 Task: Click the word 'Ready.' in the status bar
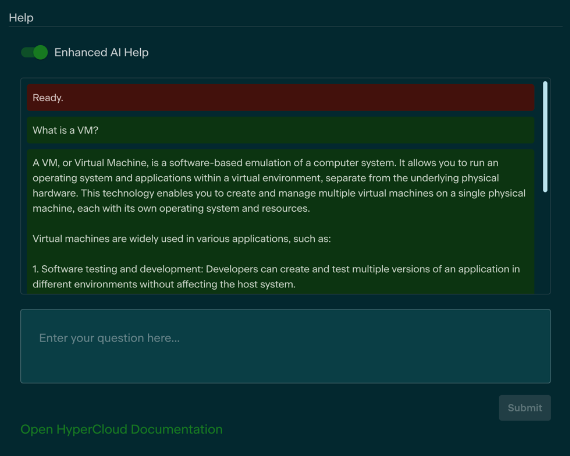click(x=48, y=97)
